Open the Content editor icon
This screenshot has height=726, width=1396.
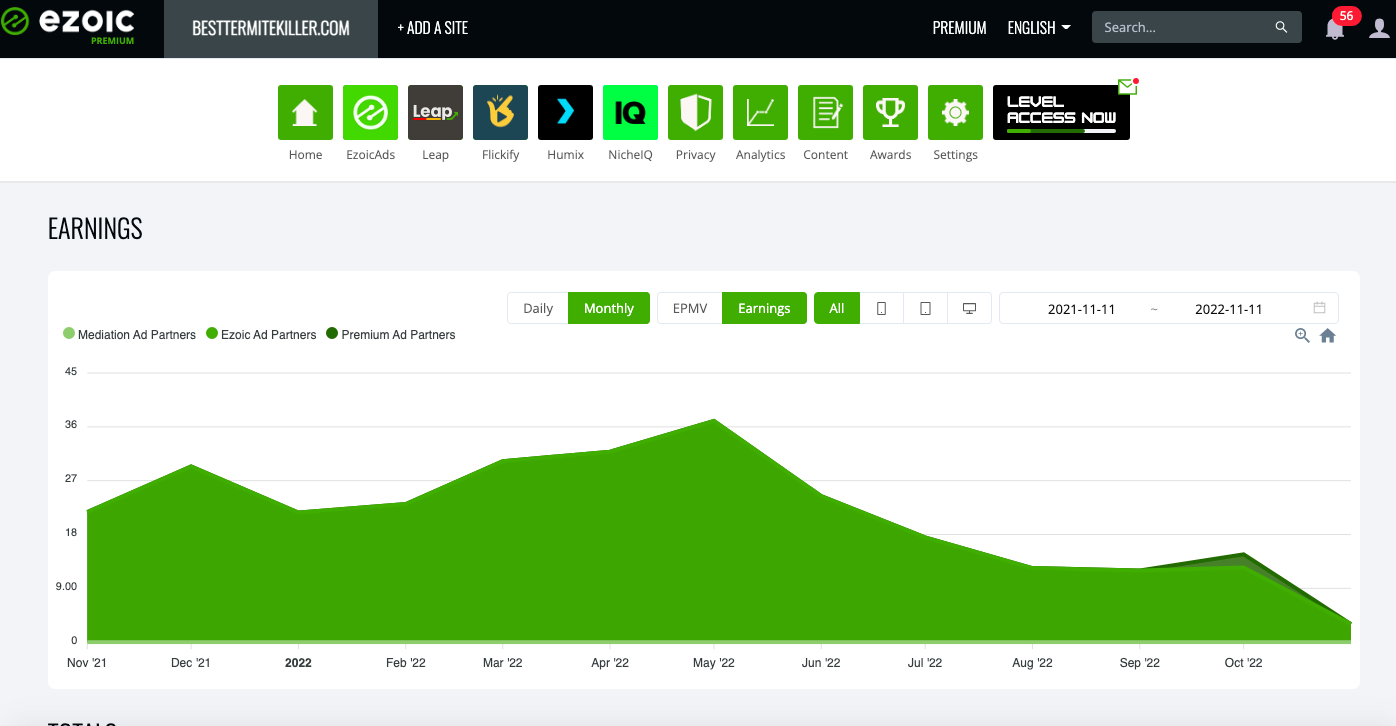click(x=825, y=112)
